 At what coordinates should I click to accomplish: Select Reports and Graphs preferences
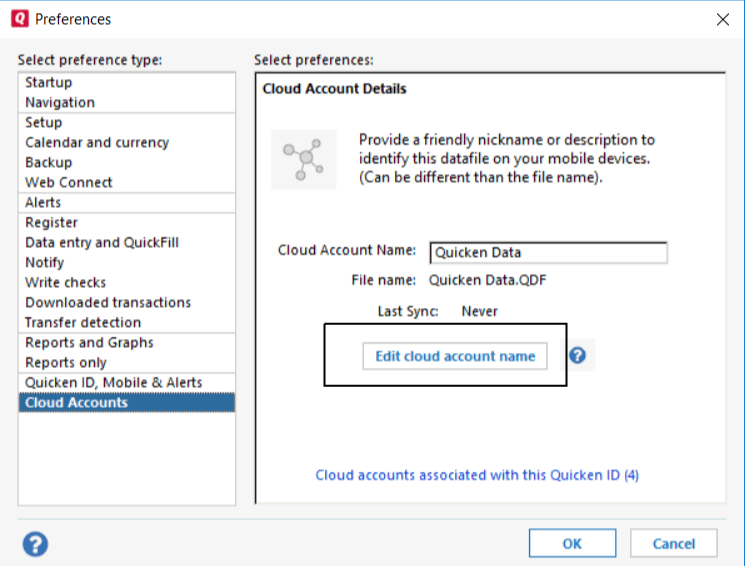pyautogui.click(x=127, y=342)
